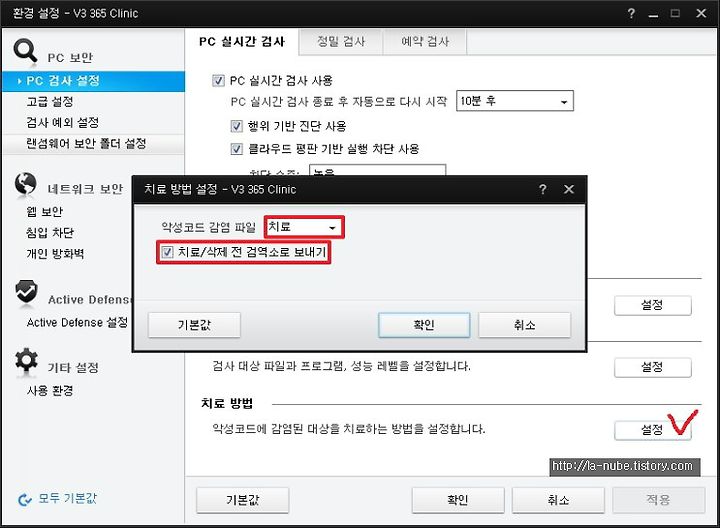The image size is (720, 528).
Task: Switch to the 예약 검사 tab
Action: (425, 42)
